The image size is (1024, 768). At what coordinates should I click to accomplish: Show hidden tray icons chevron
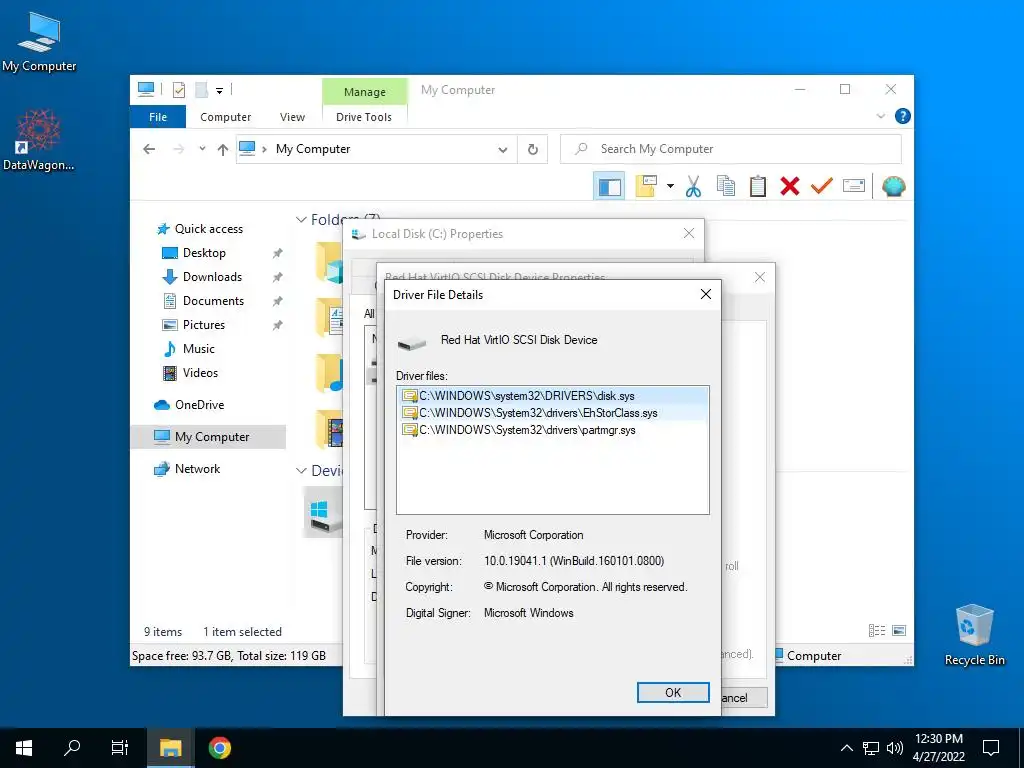point(846,748)
